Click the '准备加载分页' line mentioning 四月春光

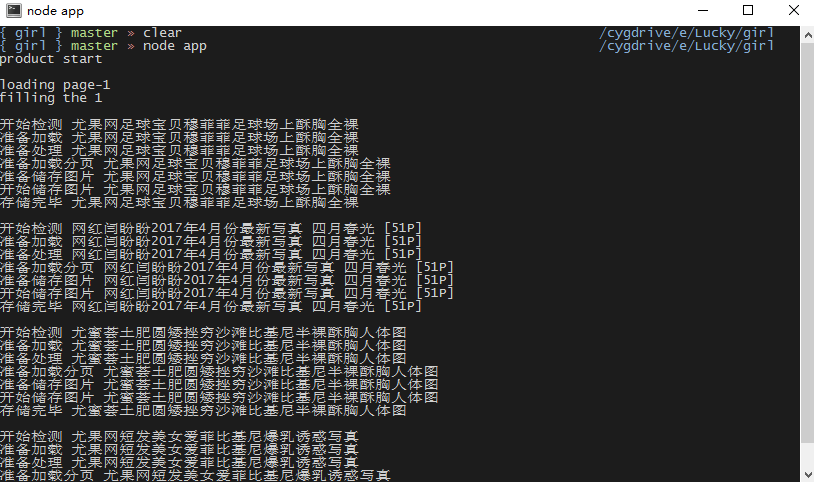227,267
